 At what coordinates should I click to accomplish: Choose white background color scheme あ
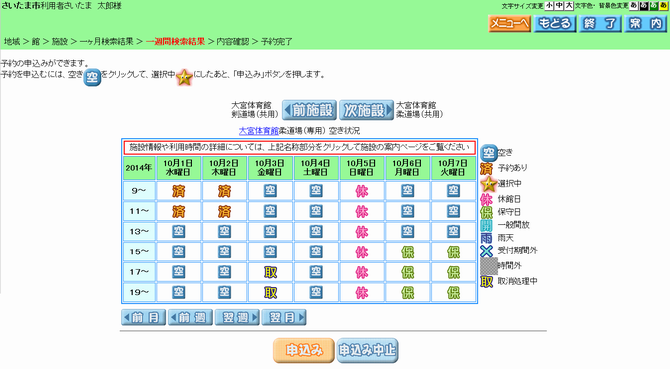pos(633,6)
